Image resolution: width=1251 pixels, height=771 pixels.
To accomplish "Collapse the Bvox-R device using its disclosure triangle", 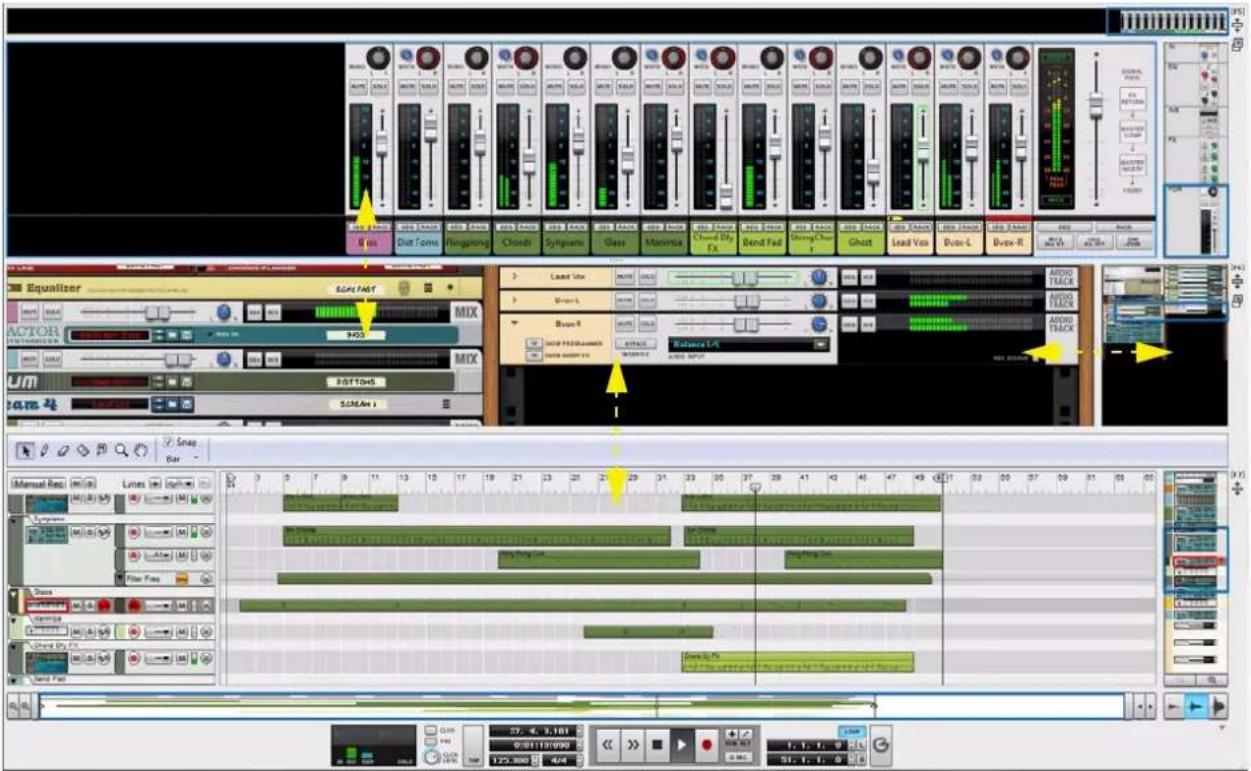I will (x=515, y=322).
